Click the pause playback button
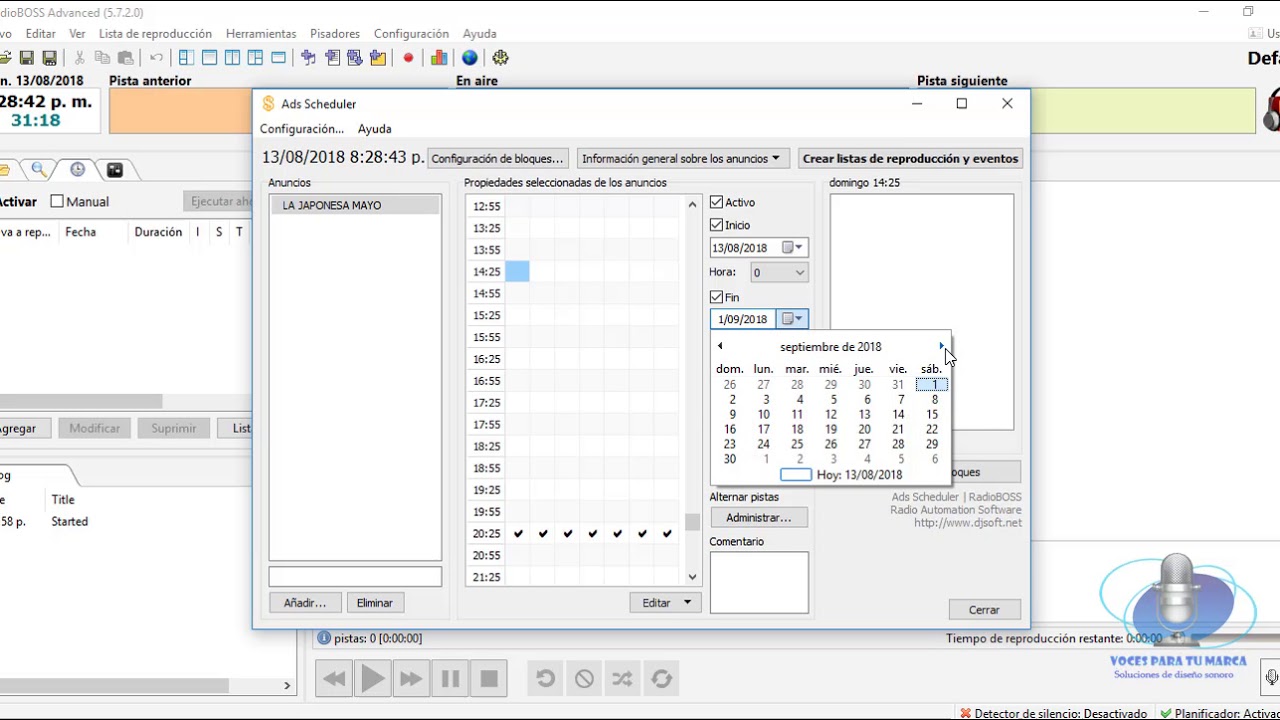Viewport: 1280px width, 720px height. click(450, 679)
